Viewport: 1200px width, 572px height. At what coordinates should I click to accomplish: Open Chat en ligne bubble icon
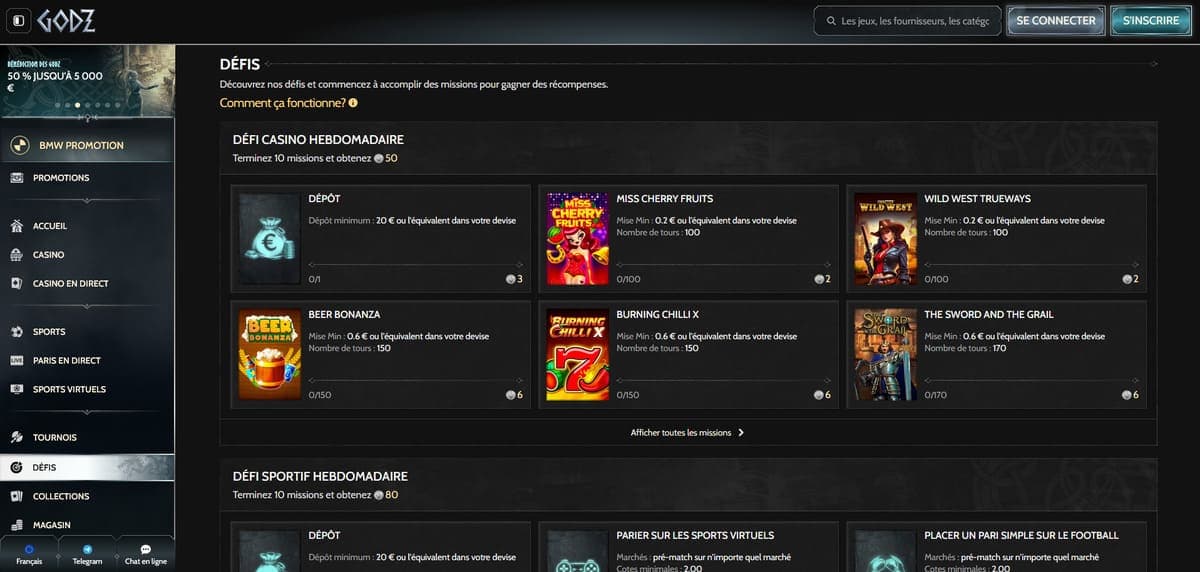pyautogui.click(x=146, y=549)
